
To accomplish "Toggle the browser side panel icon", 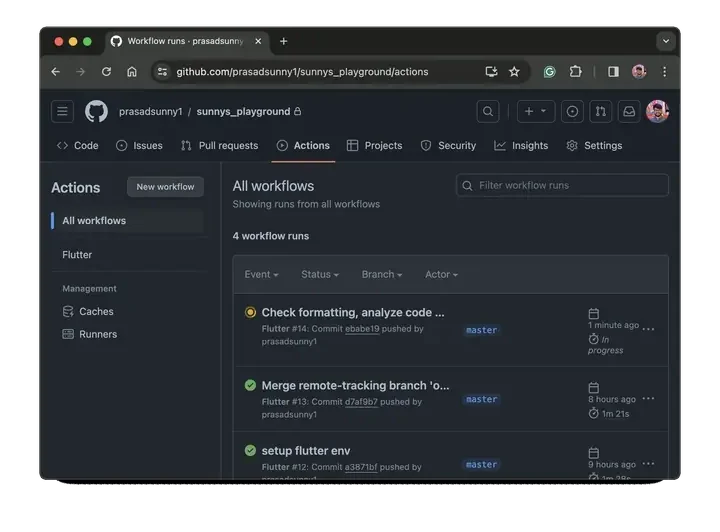I will (613, 72).
